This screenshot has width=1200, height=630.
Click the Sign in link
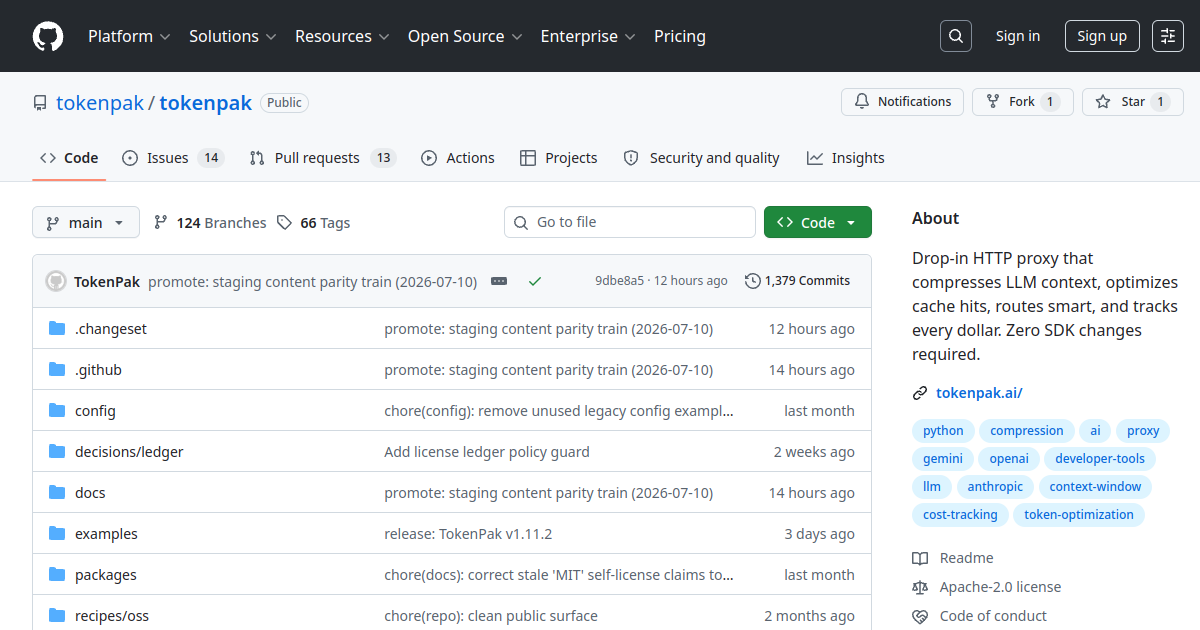[1018, 36]
